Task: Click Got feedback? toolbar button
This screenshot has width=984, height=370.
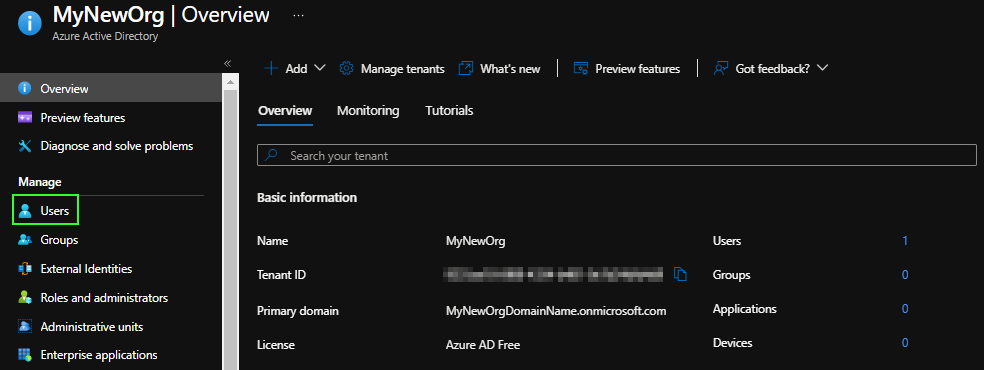Action: click(x=771, y=68)
